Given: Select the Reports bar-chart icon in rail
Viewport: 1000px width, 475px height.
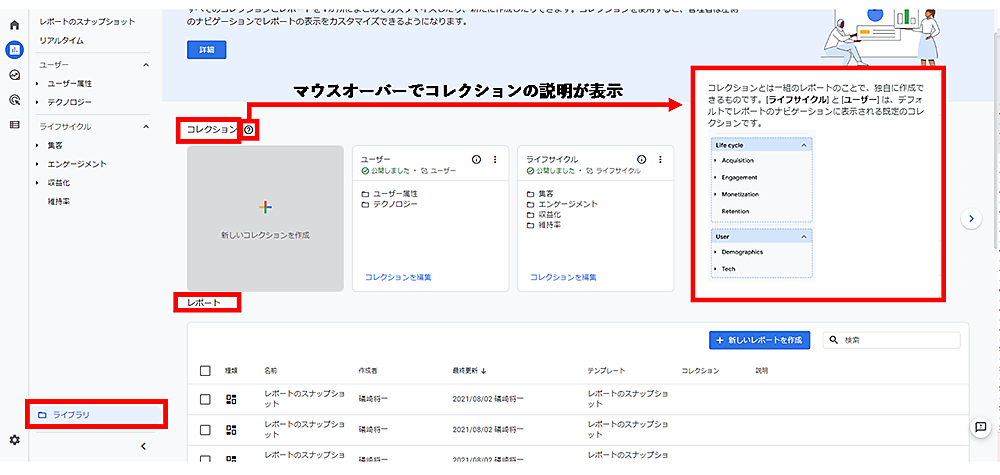Looking at the screenshot, I should [14, 50].
